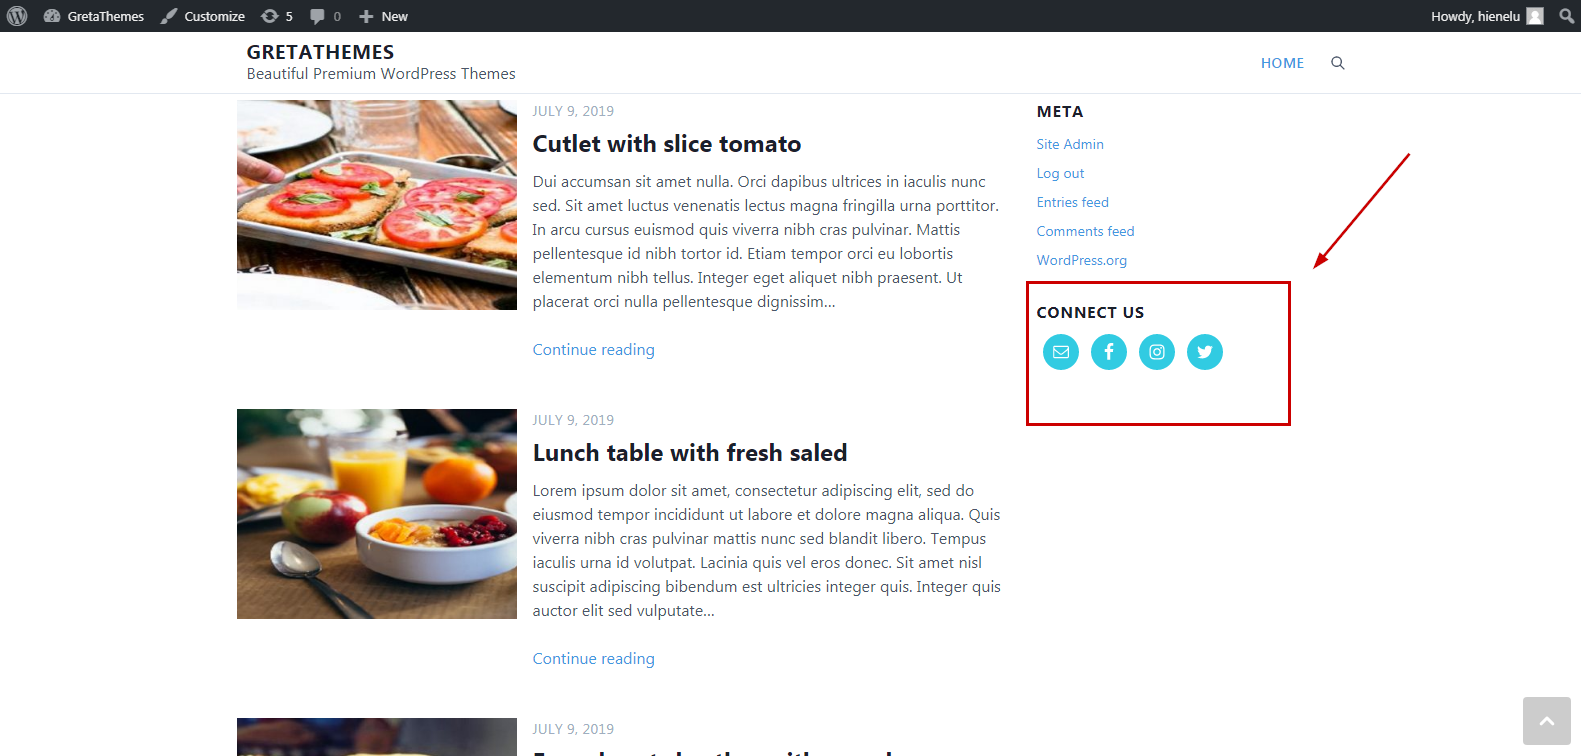
Task: Select the HOME menu item
Action: point(1281,62)
